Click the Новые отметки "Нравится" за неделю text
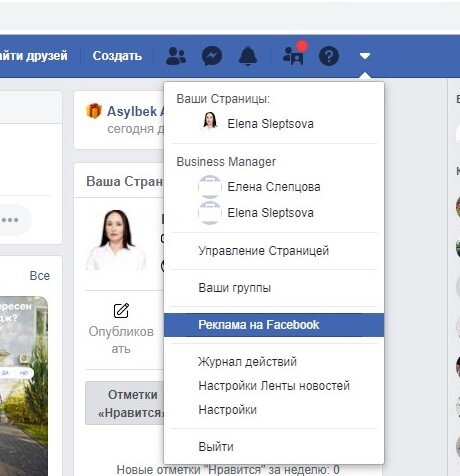The height and width of the screenshot is (476, 460). point(228,470)
